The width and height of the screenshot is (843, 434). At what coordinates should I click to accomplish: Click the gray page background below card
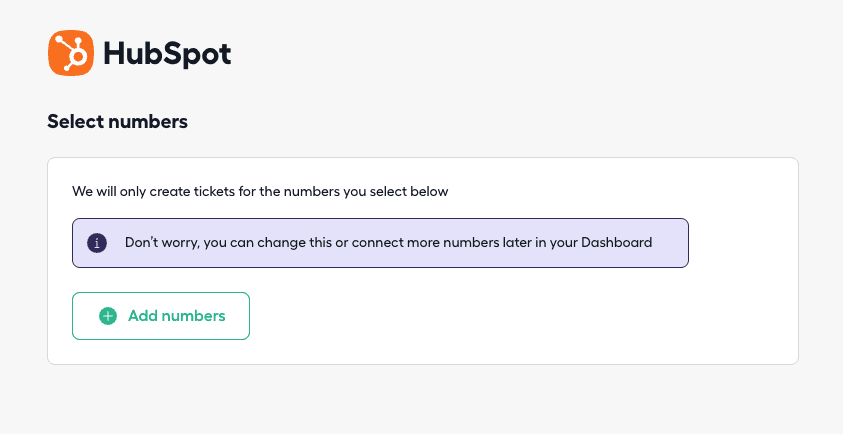[x=420, y=400]
